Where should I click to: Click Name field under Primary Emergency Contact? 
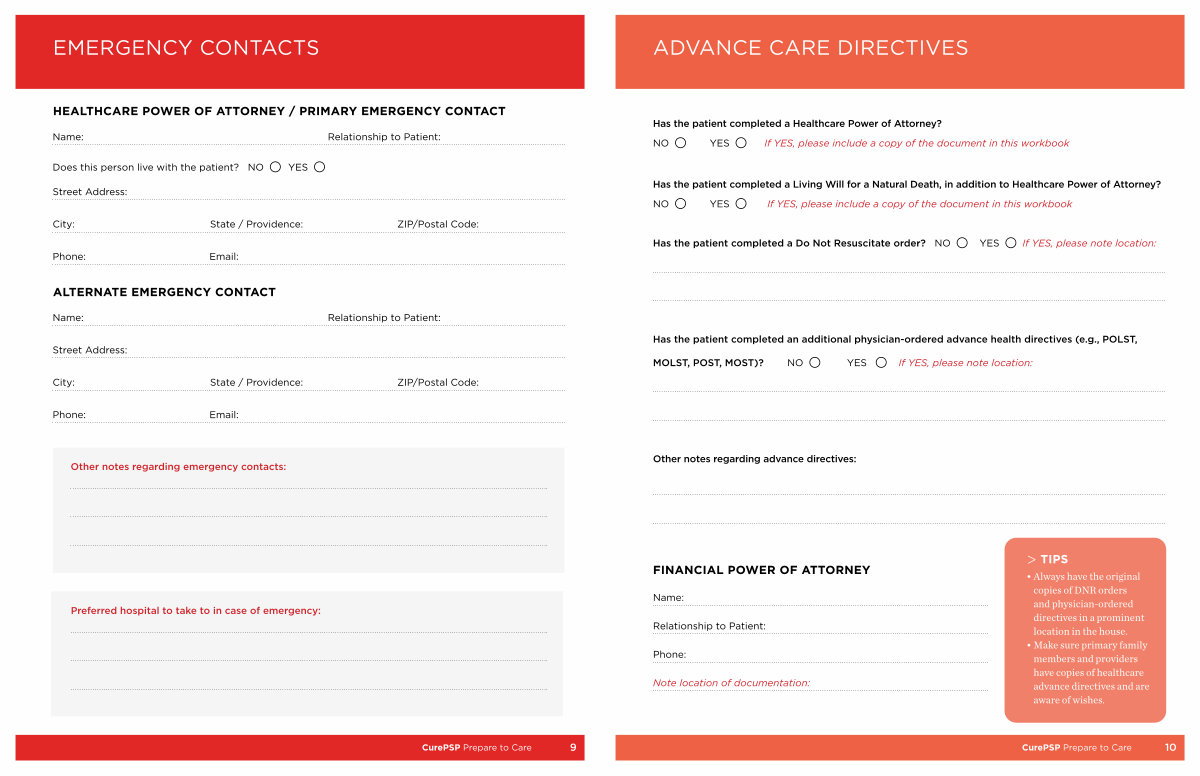tap(200, 137)
